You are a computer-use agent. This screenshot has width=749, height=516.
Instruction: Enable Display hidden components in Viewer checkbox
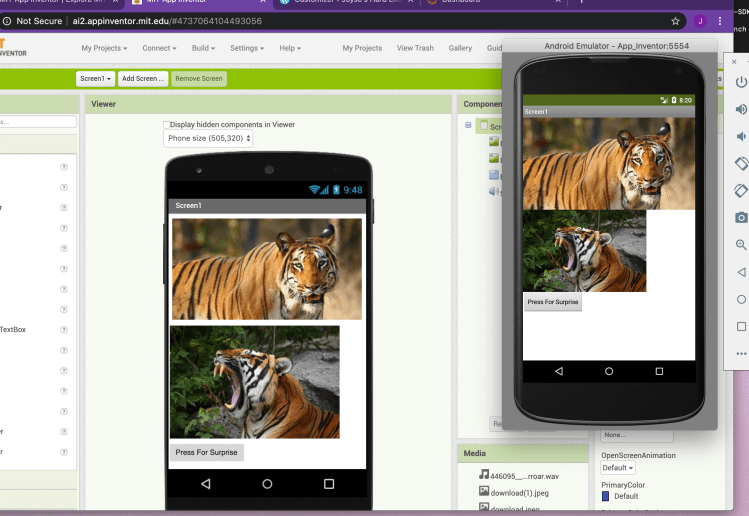[x=167, y=125]
